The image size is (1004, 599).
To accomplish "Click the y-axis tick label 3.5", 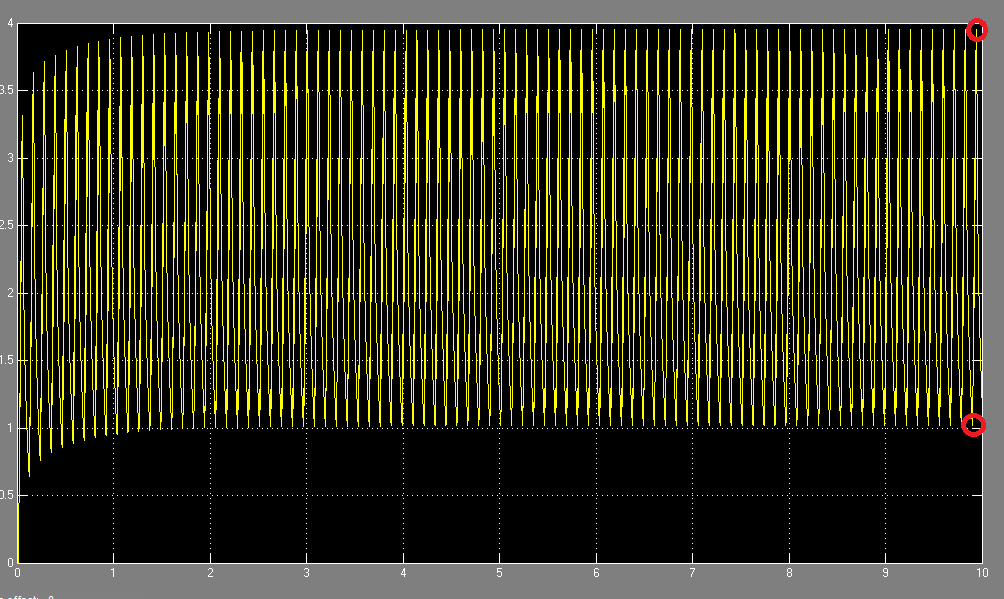I will click(6, 90).
